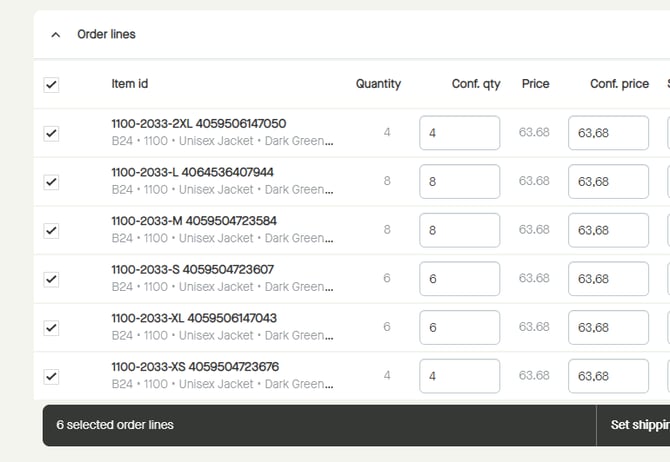Uncheck the 1100-2033-2XL order line checkbox

pos(51,133)
